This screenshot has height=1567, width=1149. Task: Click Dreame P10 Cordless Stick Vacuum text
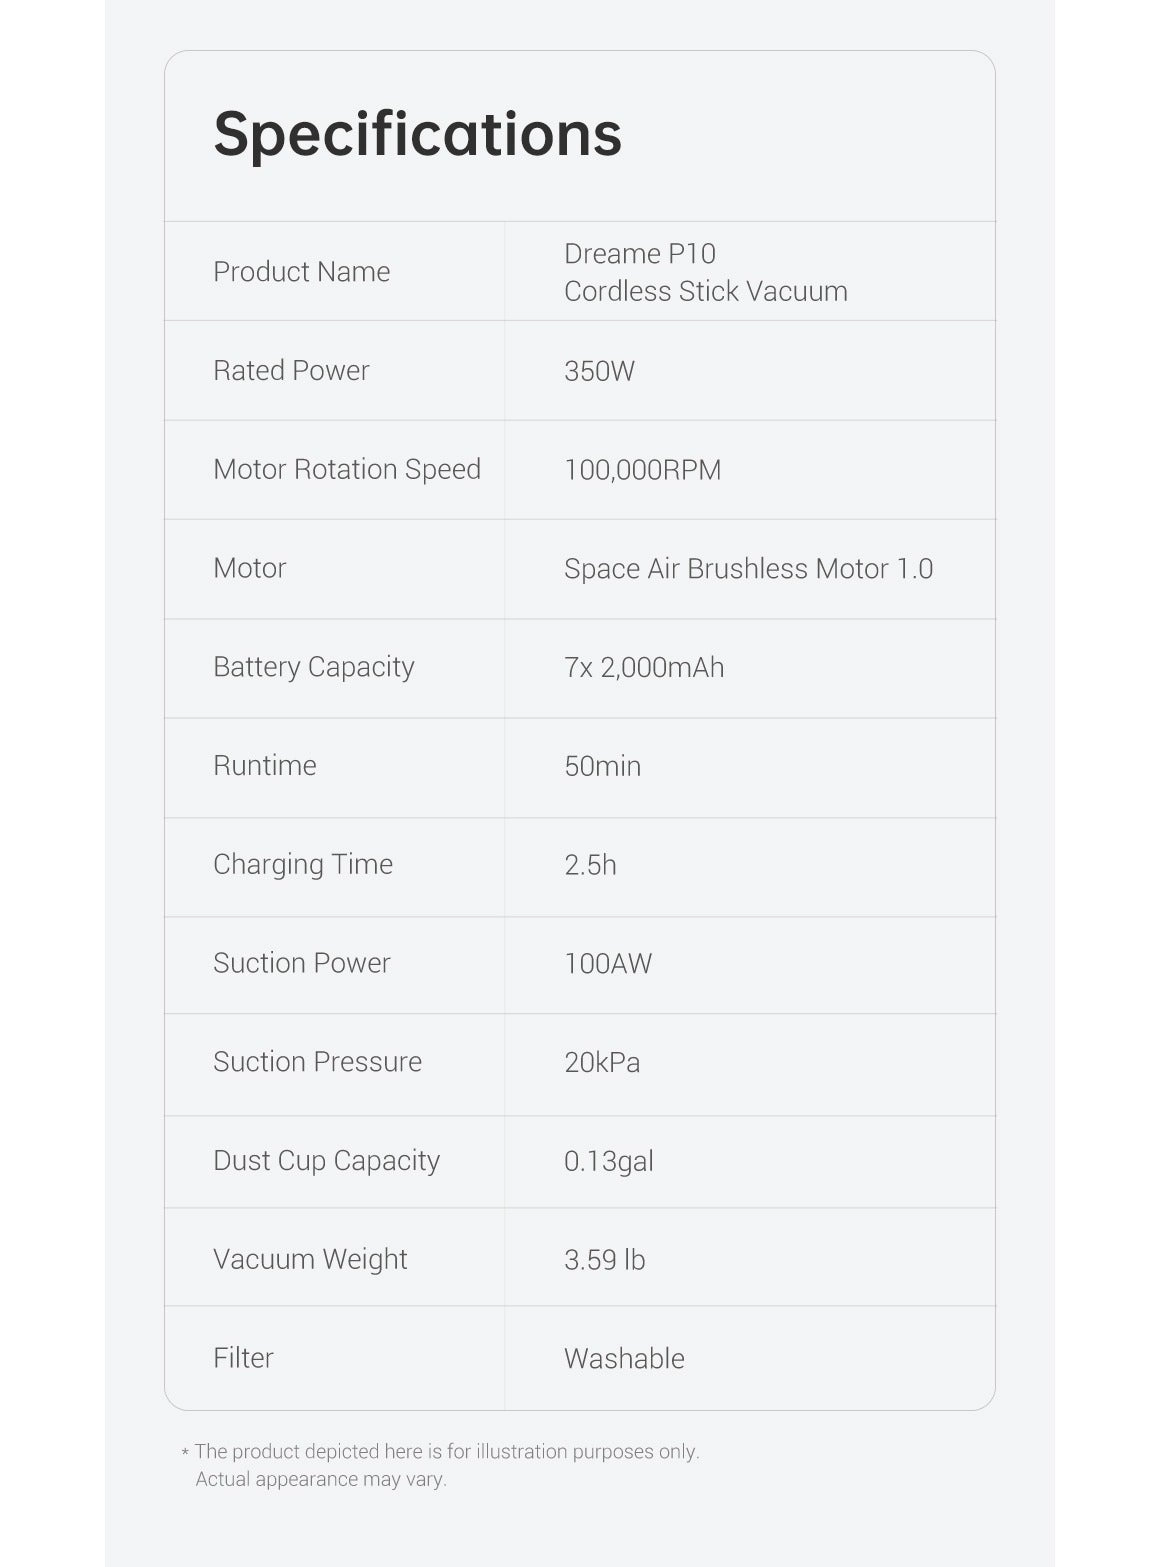pos(705,272)
